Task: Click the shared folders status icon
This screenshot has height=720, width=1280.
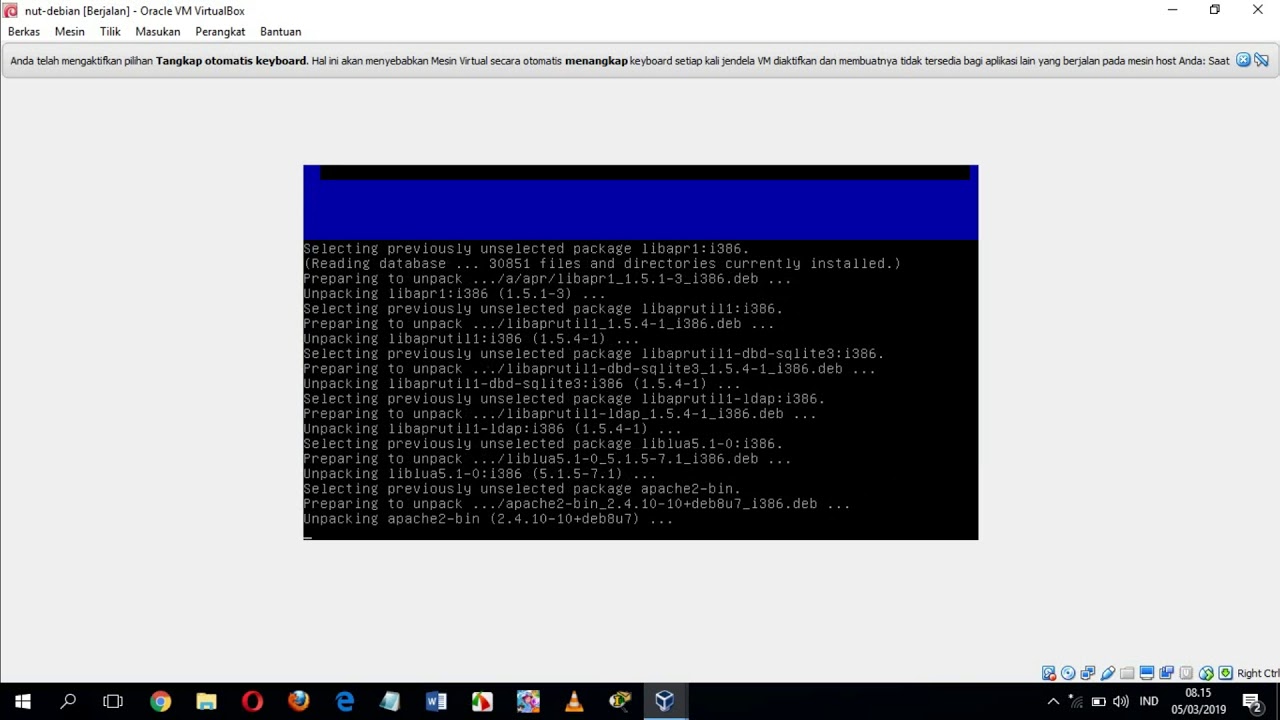Action: coord(1127,673)
